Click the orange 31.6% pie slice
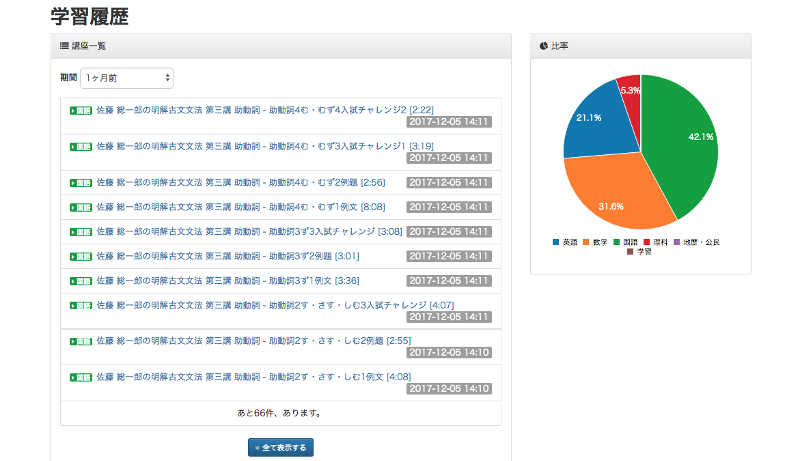 pos(620,191)
